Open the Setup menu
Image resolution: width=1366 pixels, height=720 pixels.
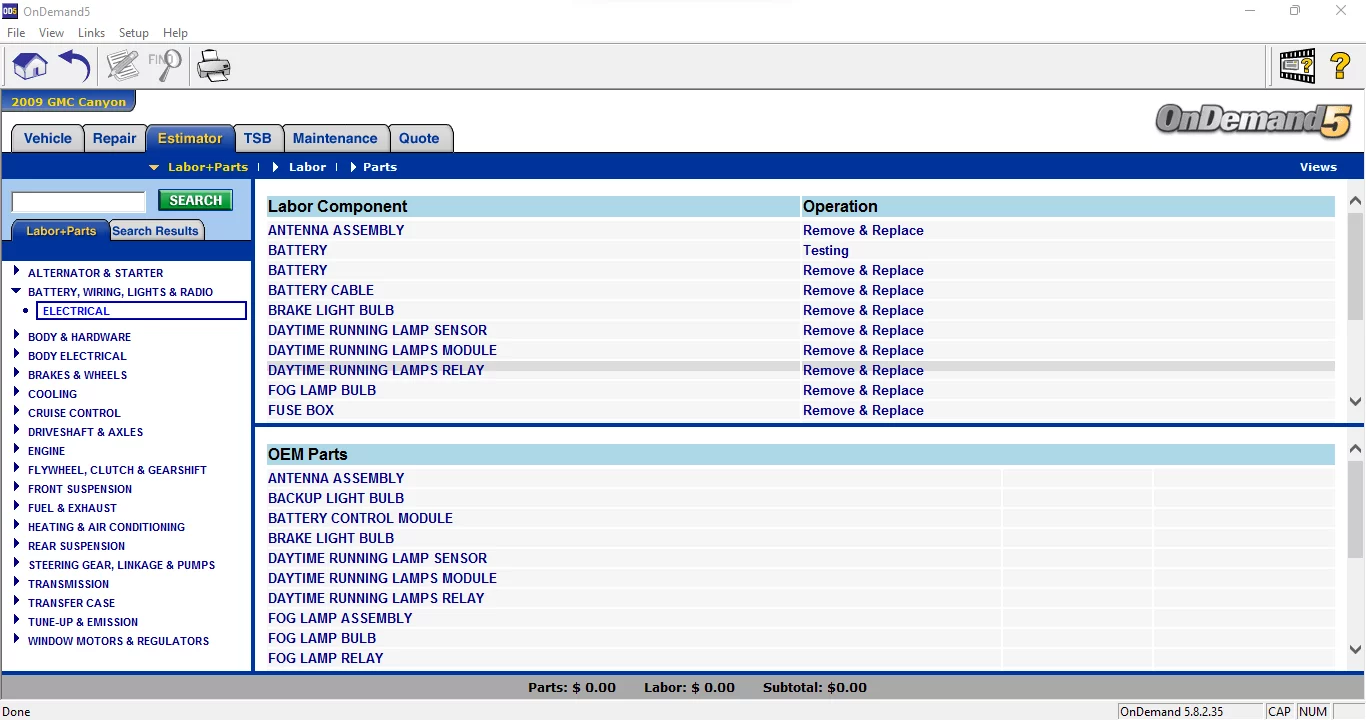click(x=133, y=32)
